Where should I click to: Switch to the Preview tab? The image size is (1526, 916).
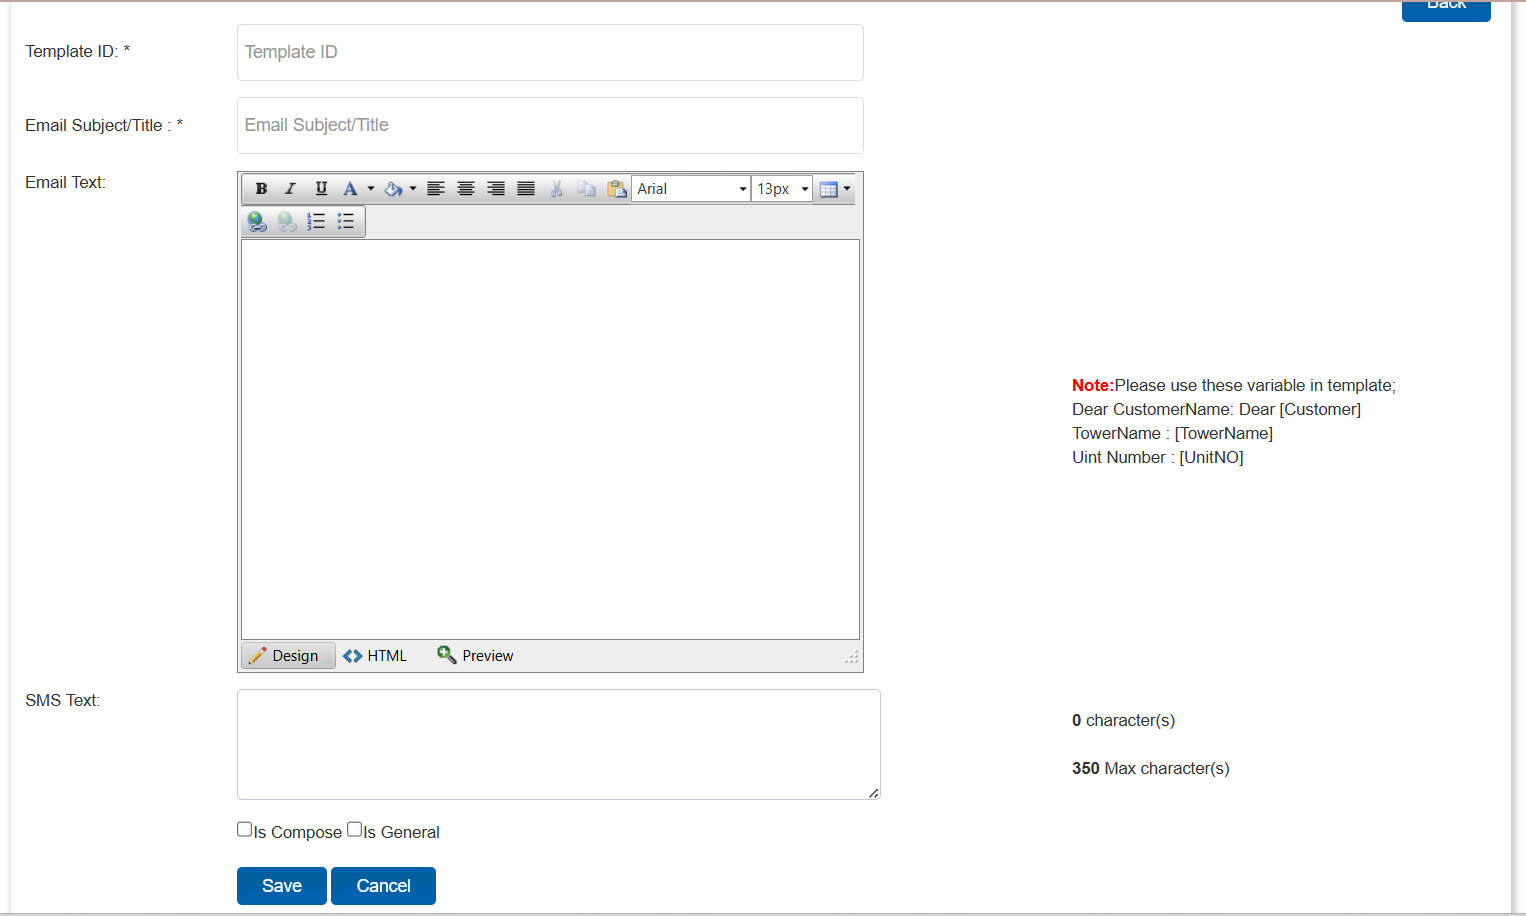pyautogui.click(x=476, y=656)
